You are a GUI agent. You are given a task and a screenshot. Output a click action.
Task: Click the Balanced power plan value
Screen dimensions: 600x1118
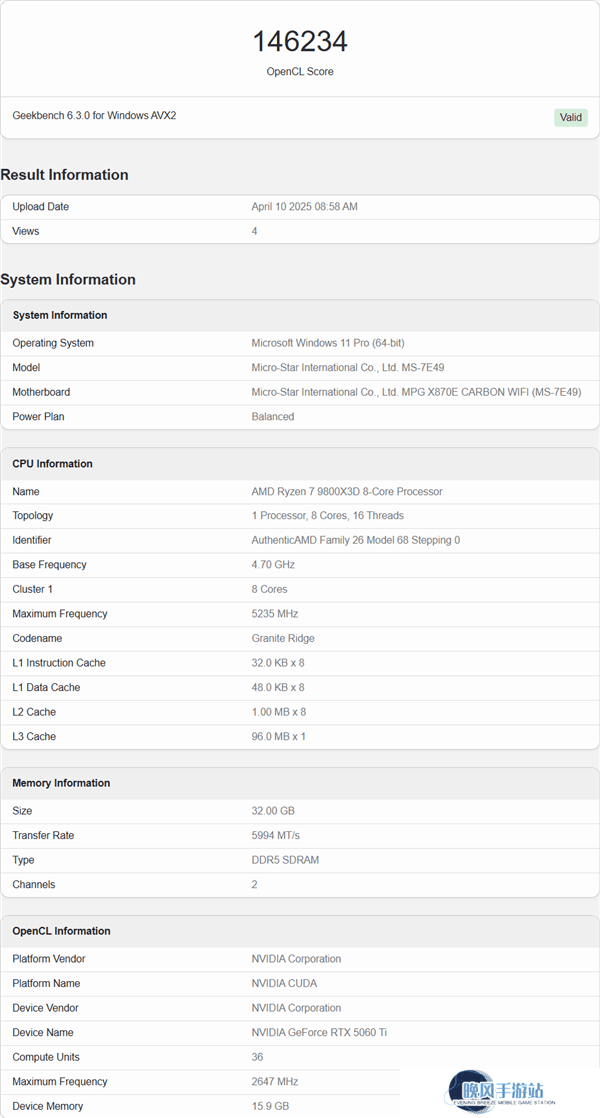273,416
